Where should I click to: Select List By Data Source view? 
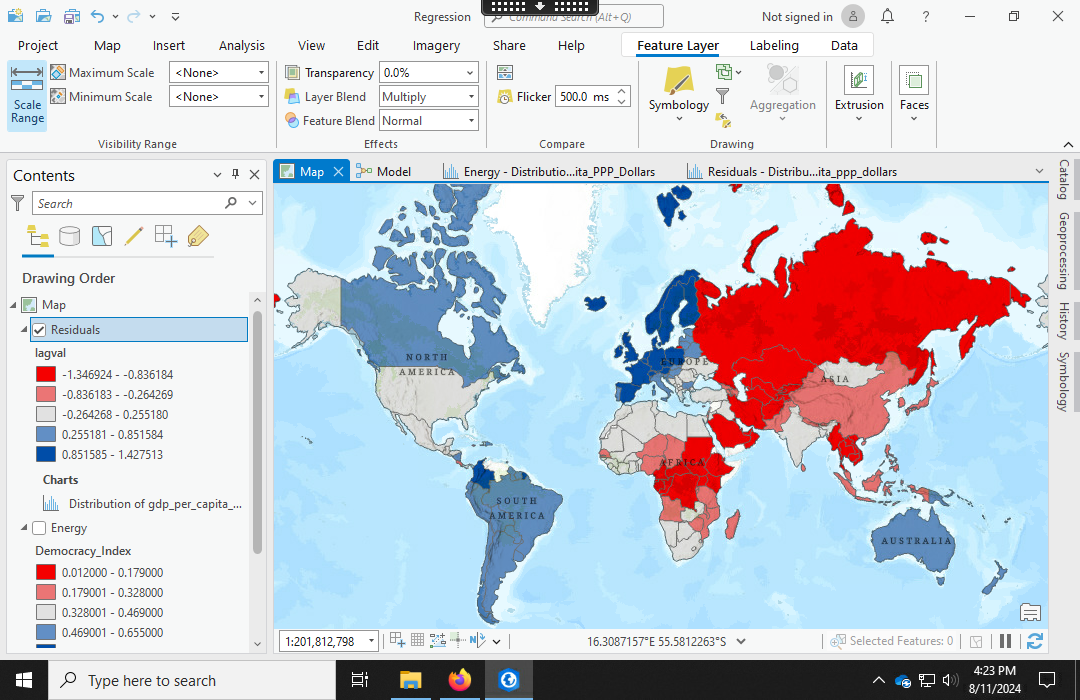tap(69, 236)
